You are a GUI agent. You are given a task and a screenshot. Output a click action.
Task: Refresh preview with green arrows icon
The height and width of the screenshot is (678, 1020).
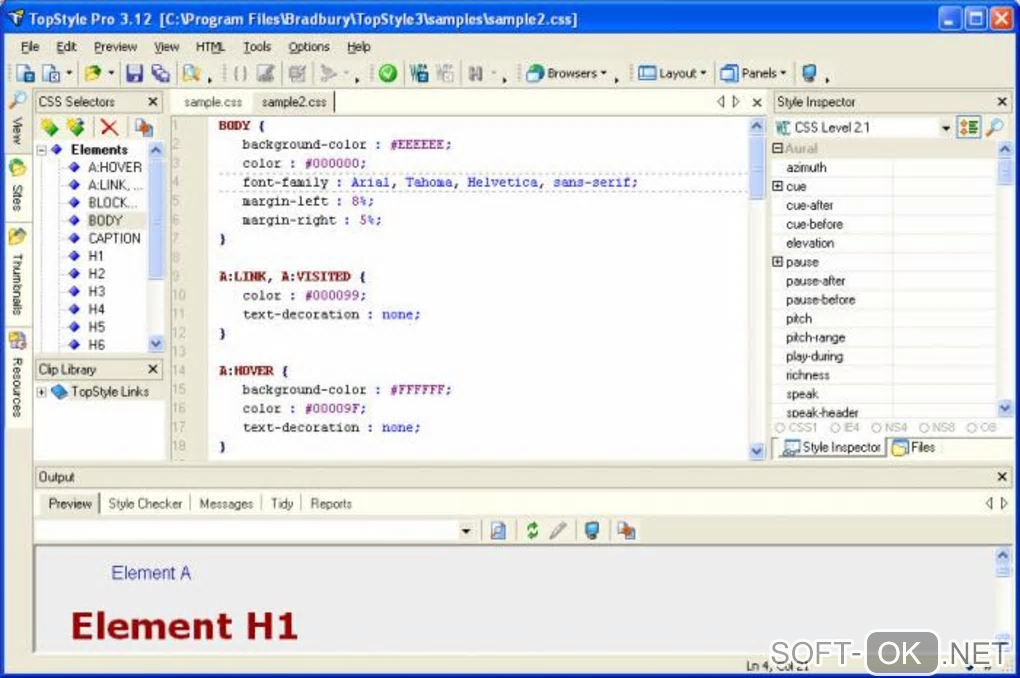coord(532,530)
